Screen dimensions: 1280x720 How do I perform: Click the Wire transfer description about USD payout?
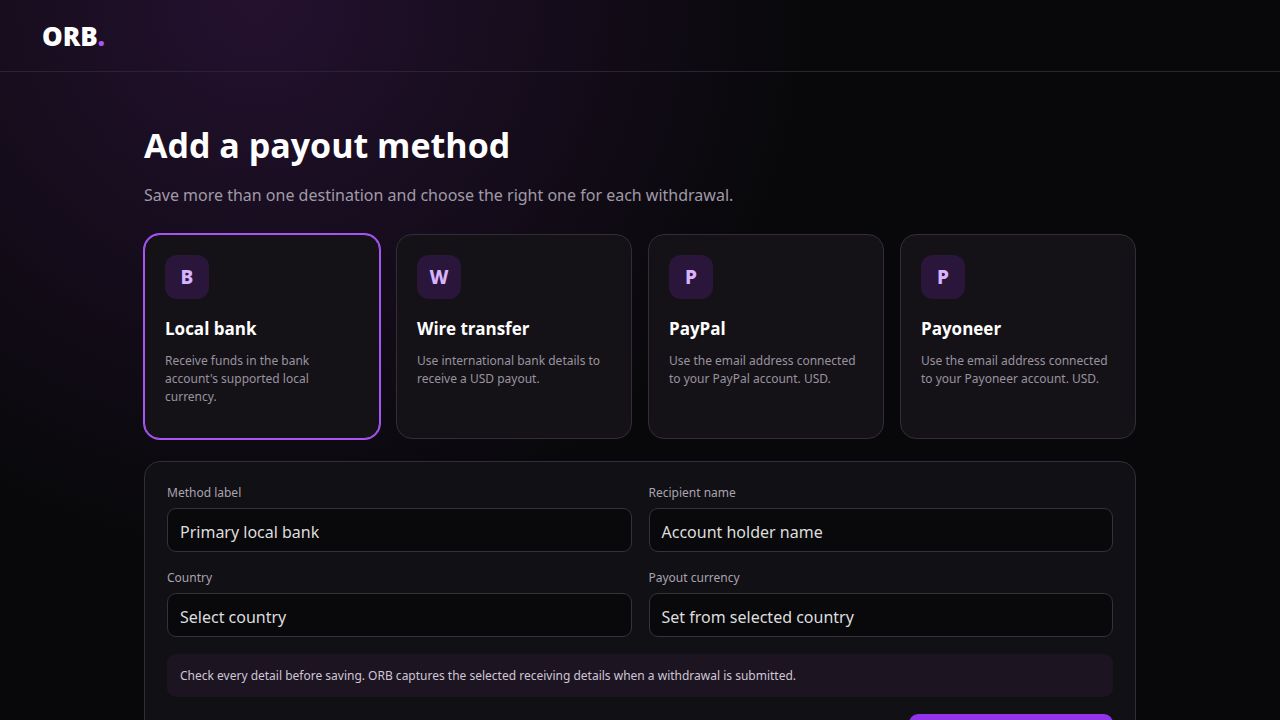coord(508,370)
